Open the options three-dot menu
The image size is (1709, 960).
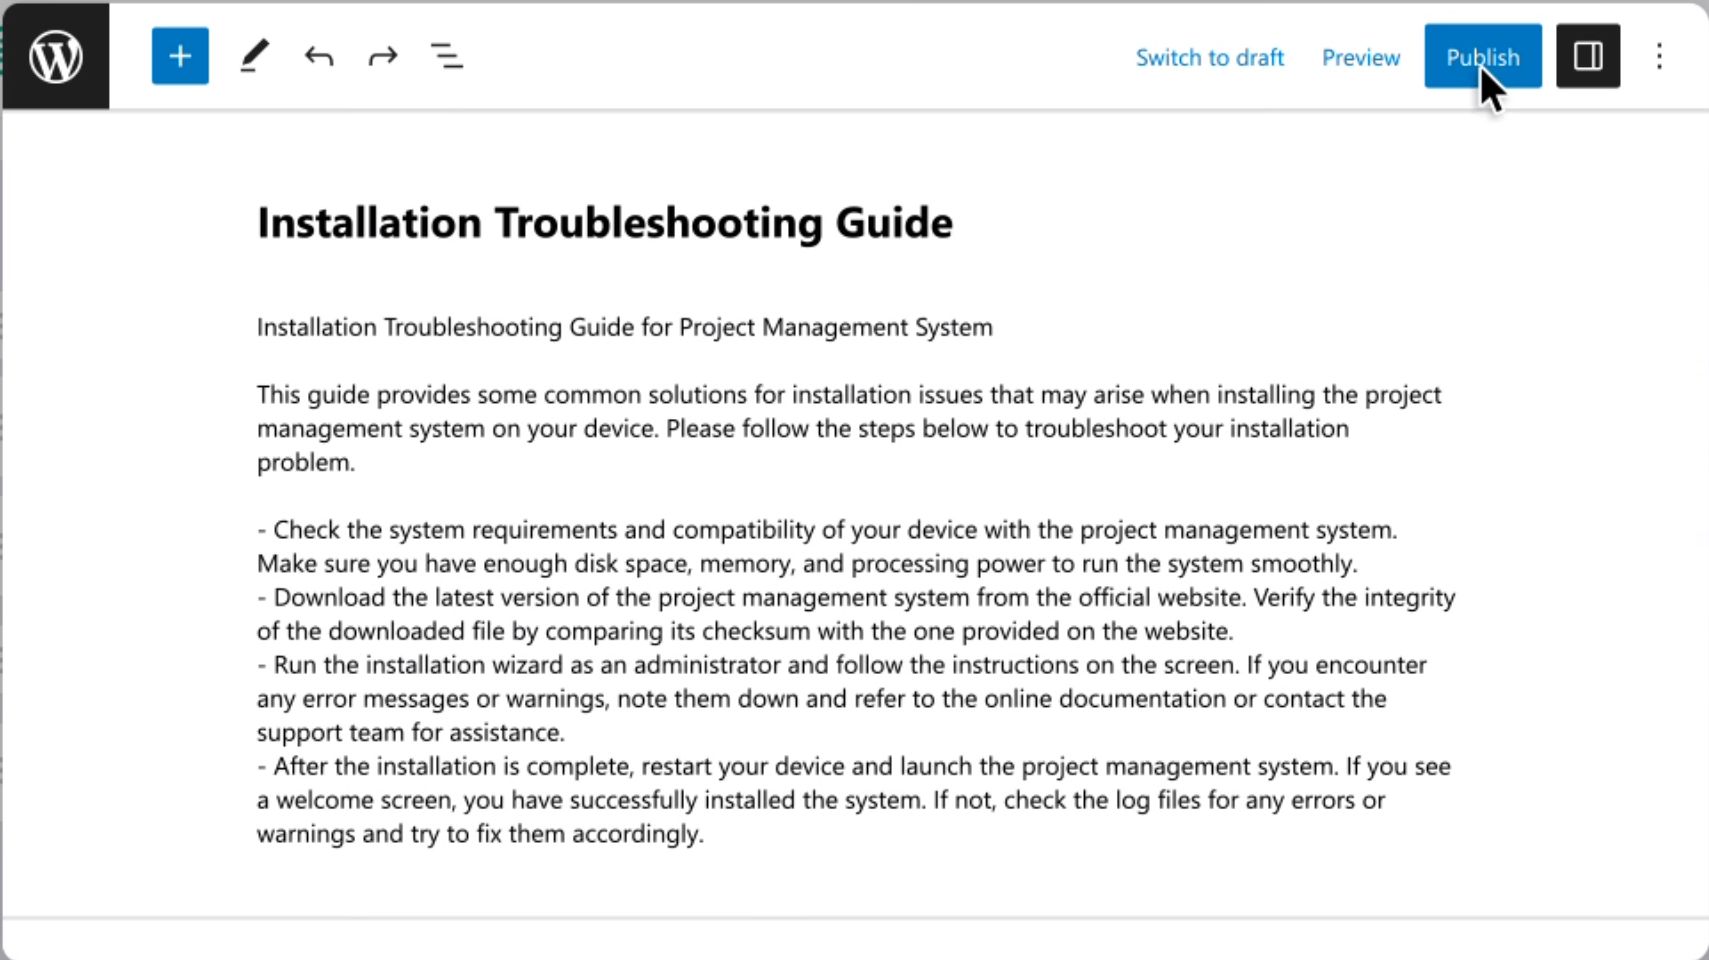(x=1659, y=56)
